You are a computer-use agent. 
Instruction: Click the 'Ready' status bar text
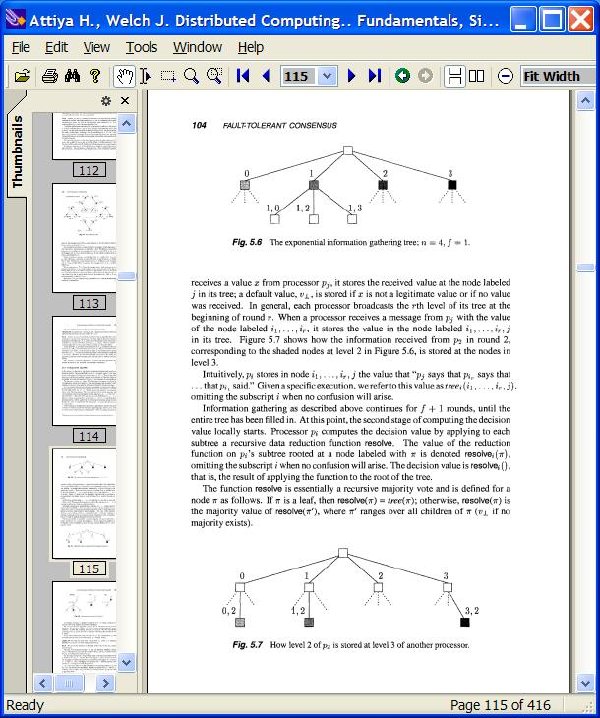tap(25, 705)
